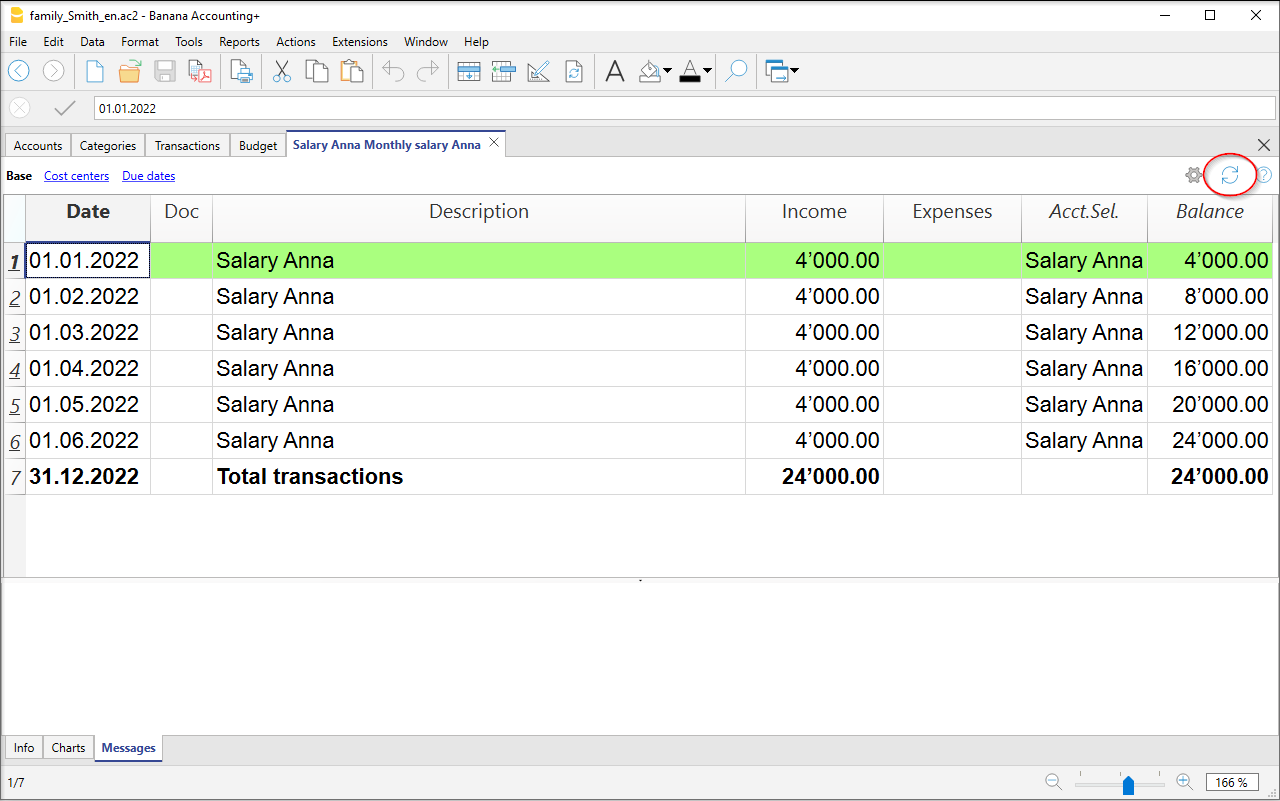Open the Format menu
1280x801 pixels.
tap(140, 42)
